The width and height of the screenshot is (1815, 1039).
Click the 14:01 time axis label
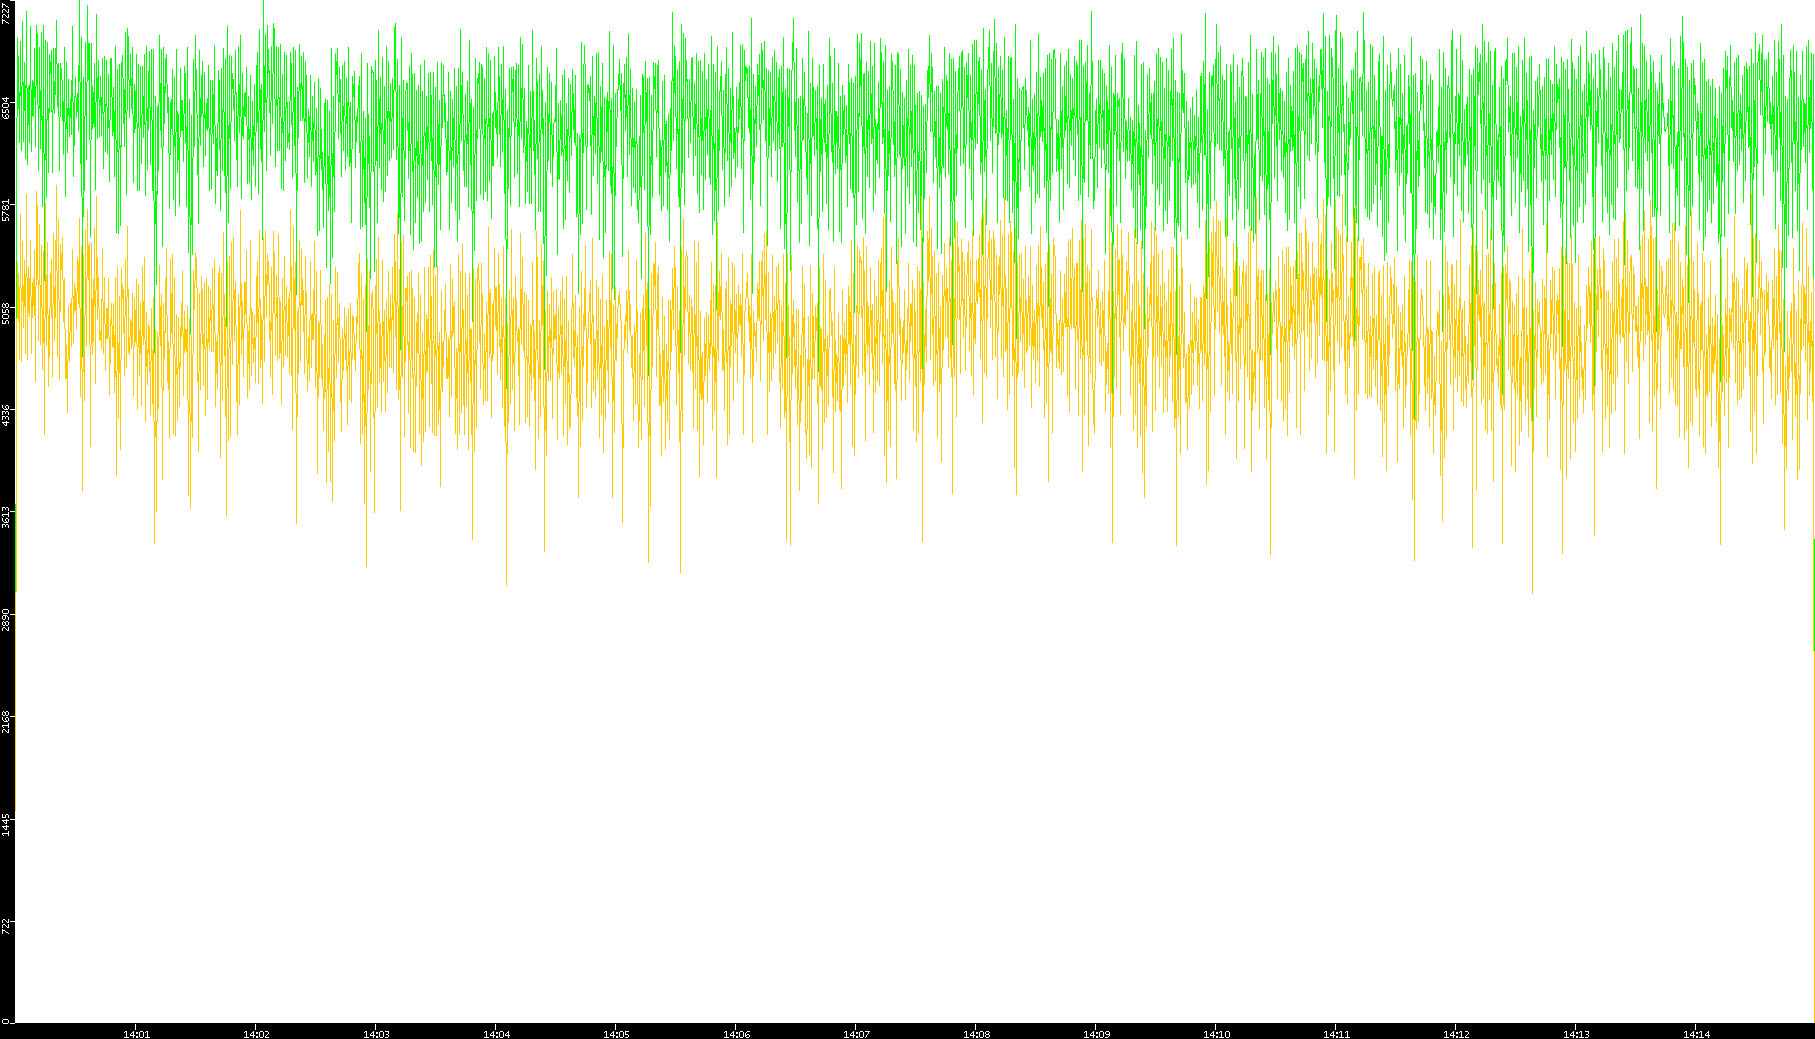[136, 1034]
